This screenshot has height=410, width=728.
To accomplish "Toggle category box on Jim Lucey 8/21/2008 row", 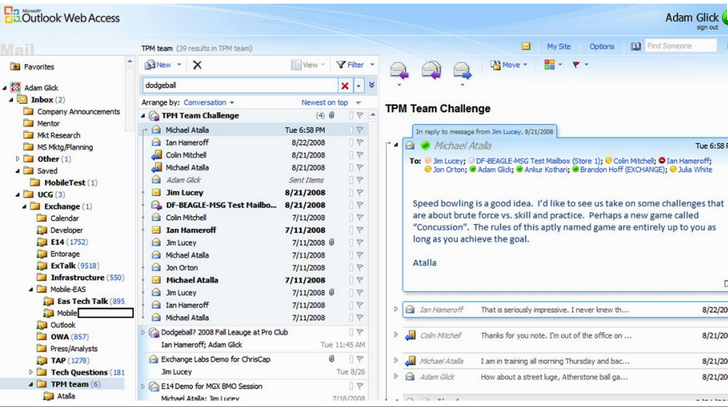I will point(351,192).
